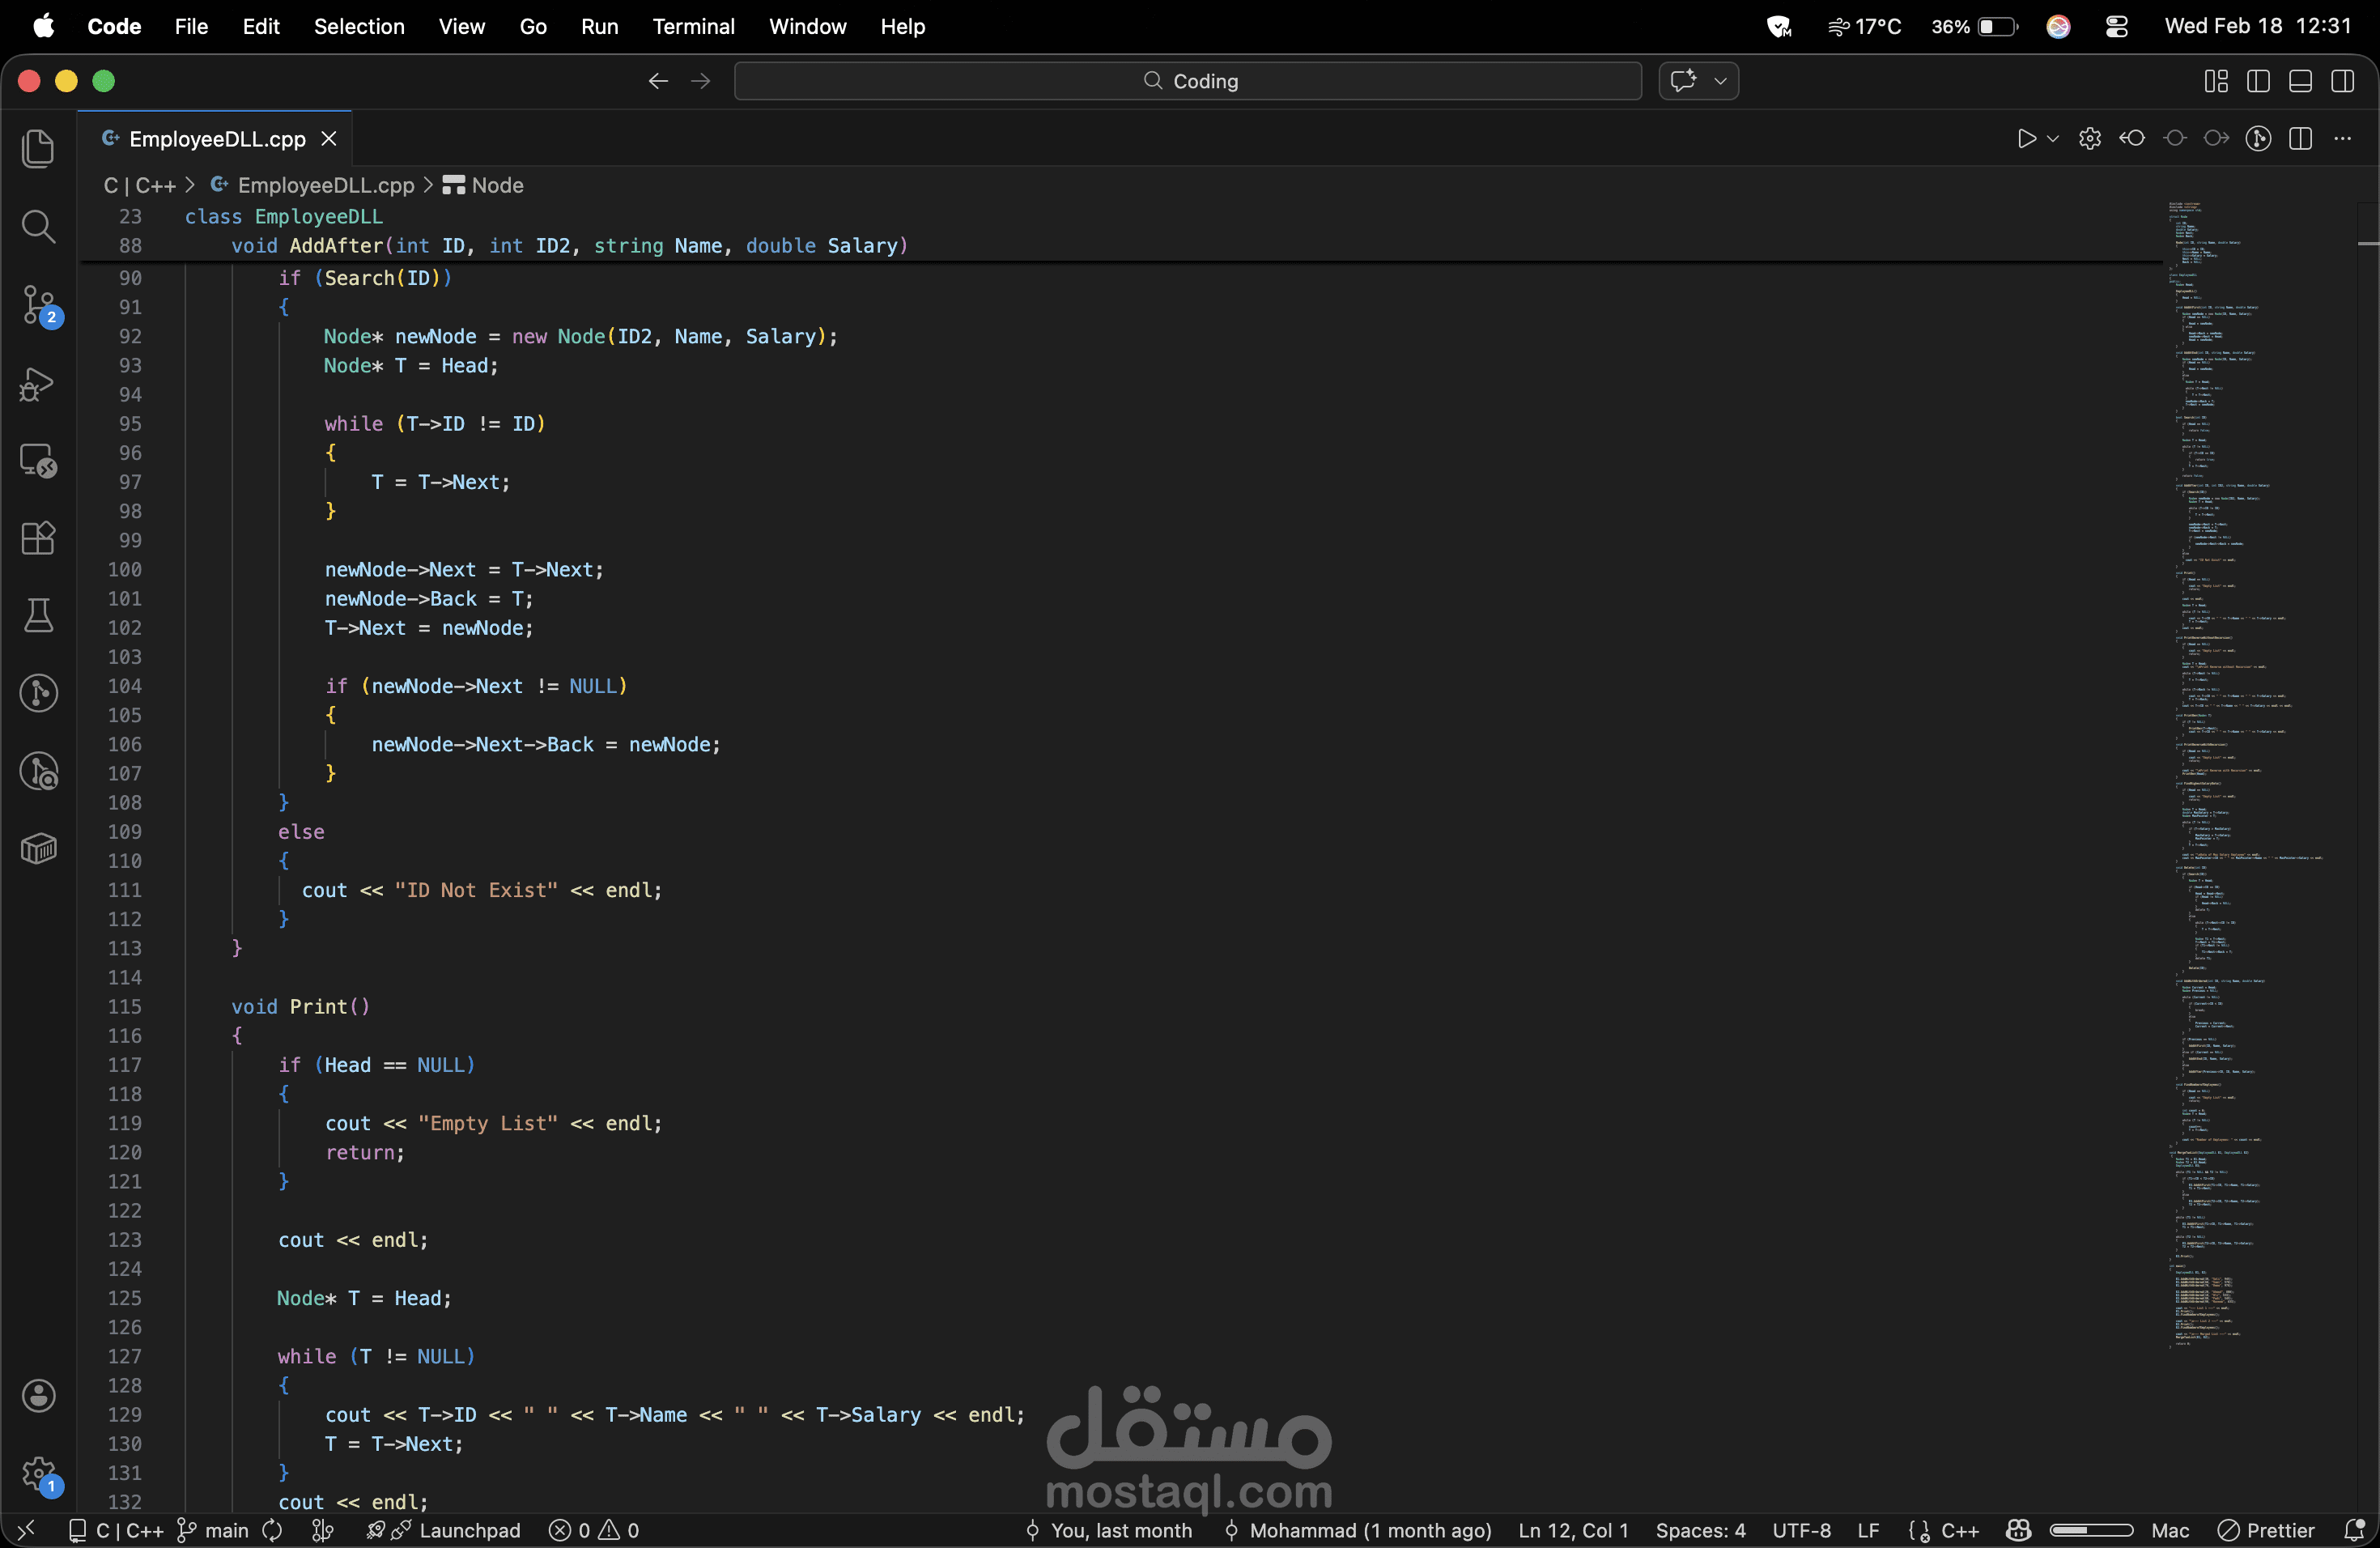
Task: Toggle the Secondary Side Bar layout button
Action: click(x=2342, y=81)
